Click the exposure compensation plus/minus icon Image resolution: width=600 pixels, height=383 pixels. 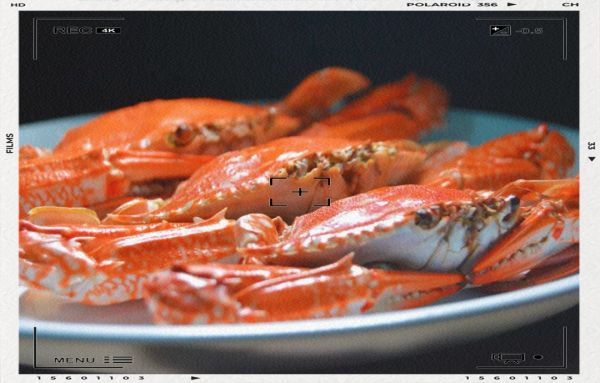(x=500, y=31)
